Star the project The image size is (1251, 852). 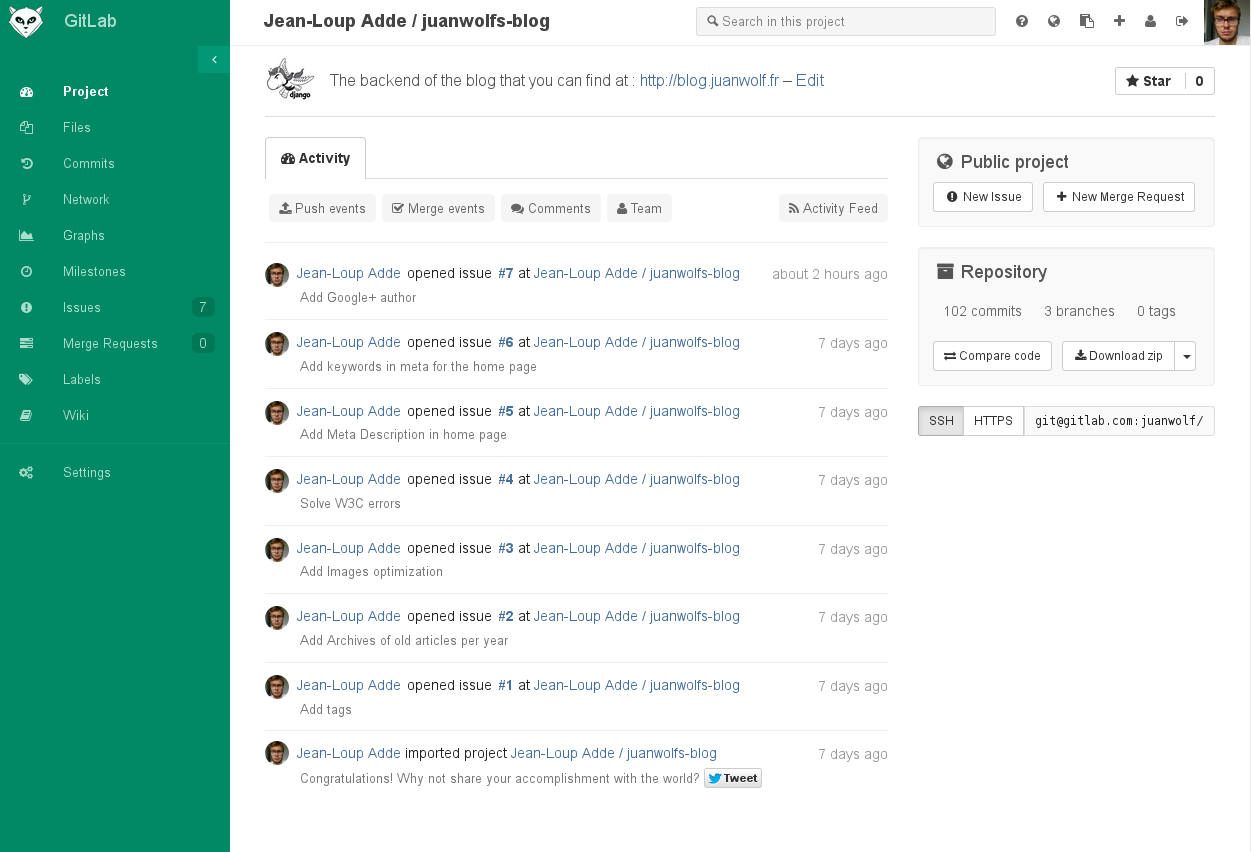(1149, 81)
